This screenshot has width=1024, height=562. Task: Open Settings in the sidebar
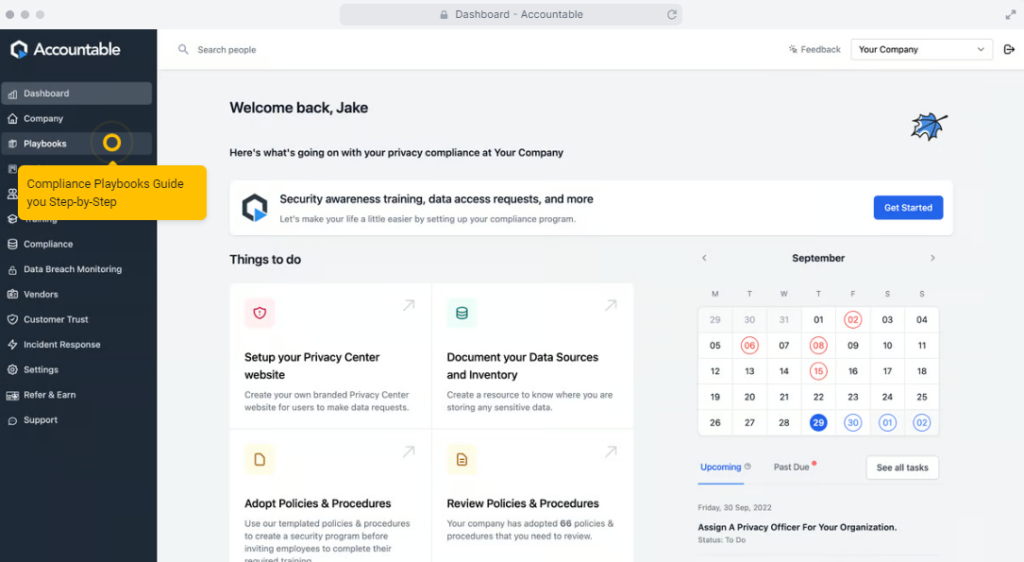click(x=76, y=369)
